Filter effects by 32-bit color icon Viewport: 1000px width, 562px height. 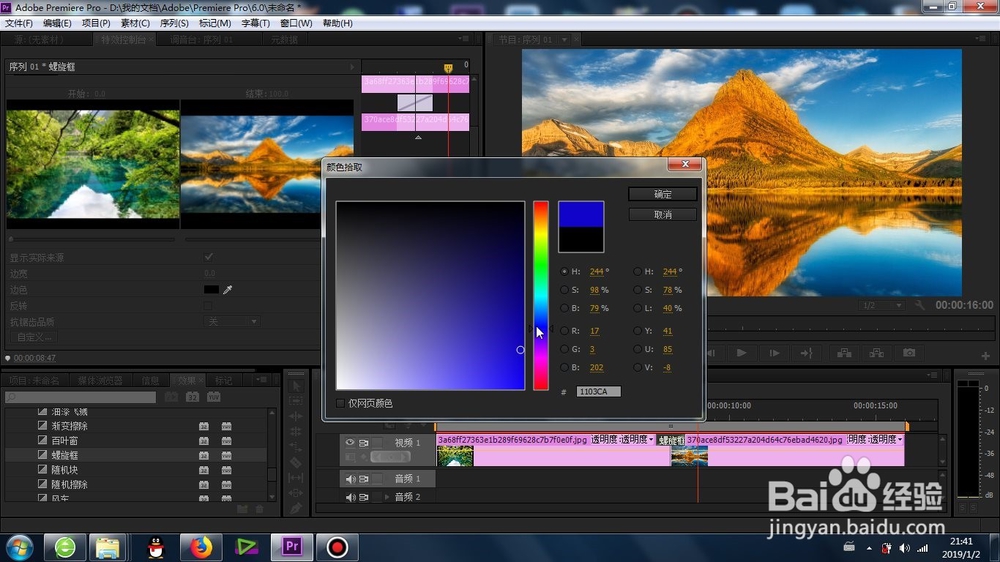193,397
